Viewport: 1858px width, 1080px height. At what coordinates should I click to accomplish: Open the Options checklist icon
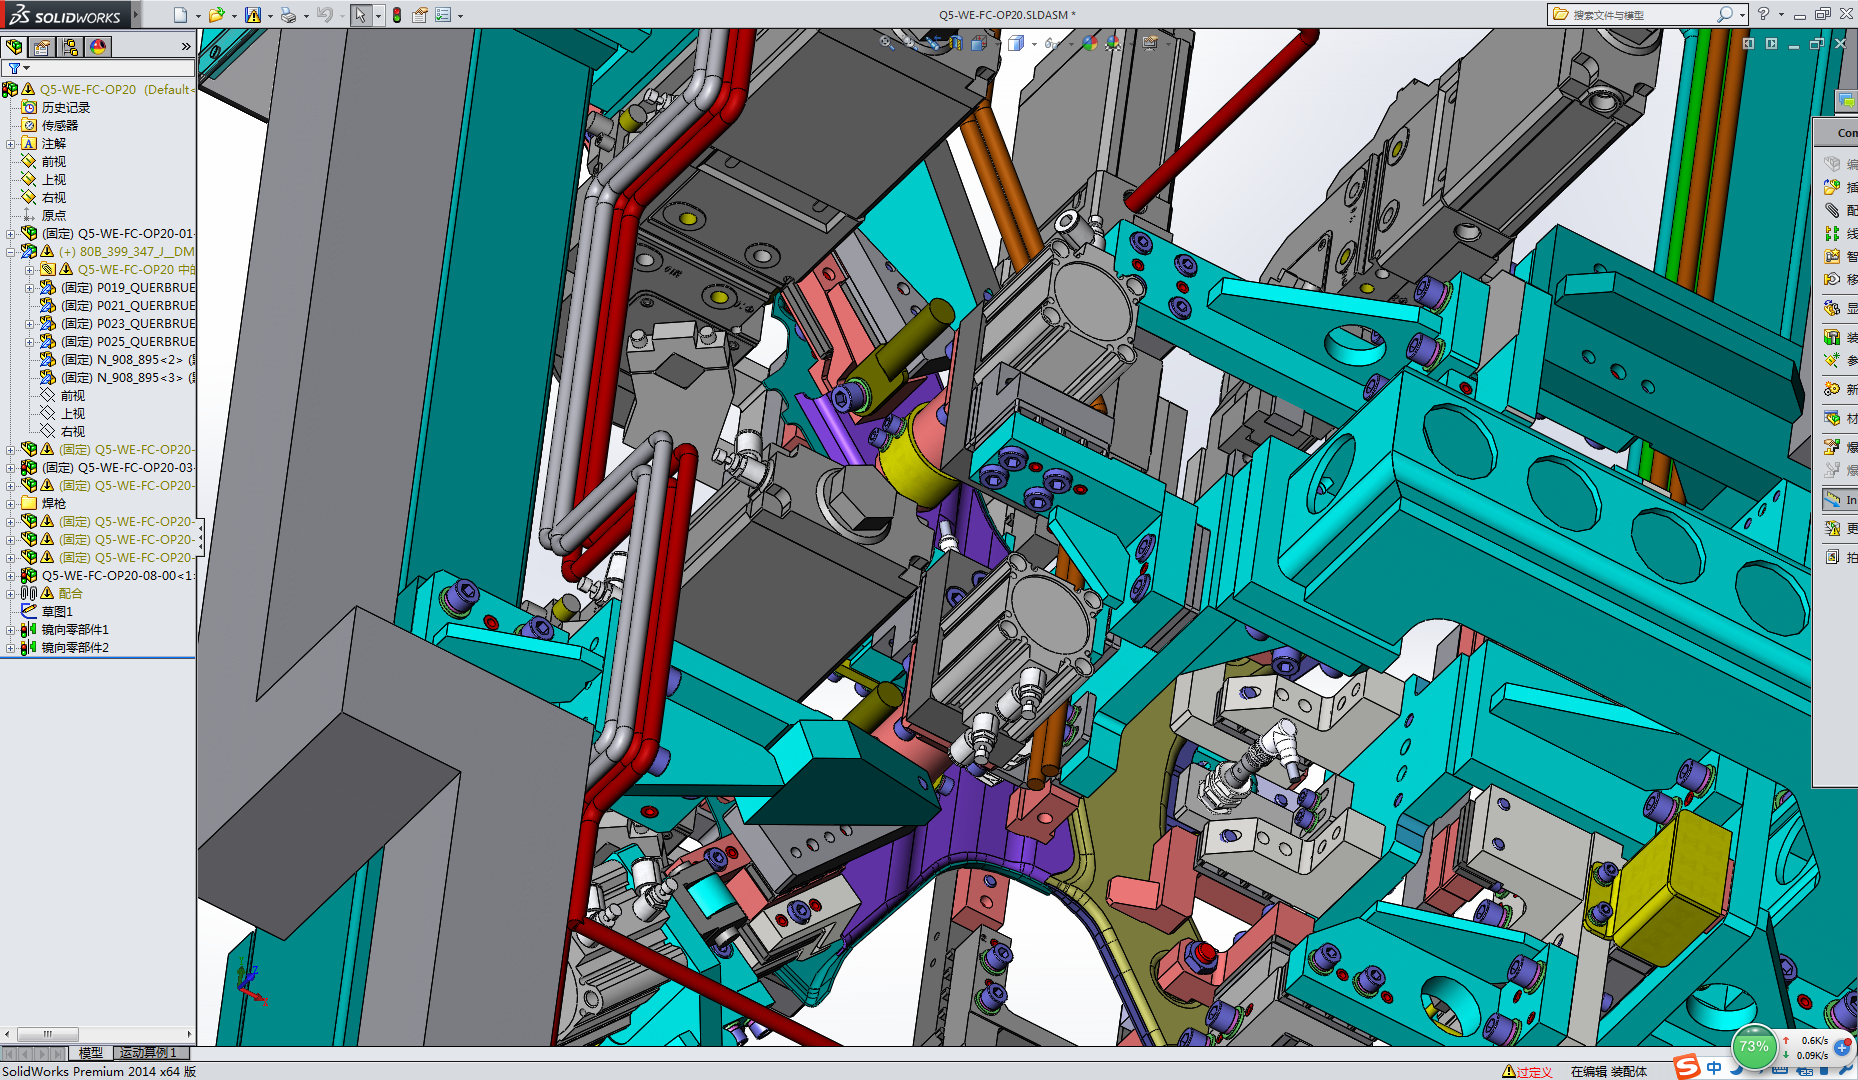pyautogui.click(x=443, y=15)
